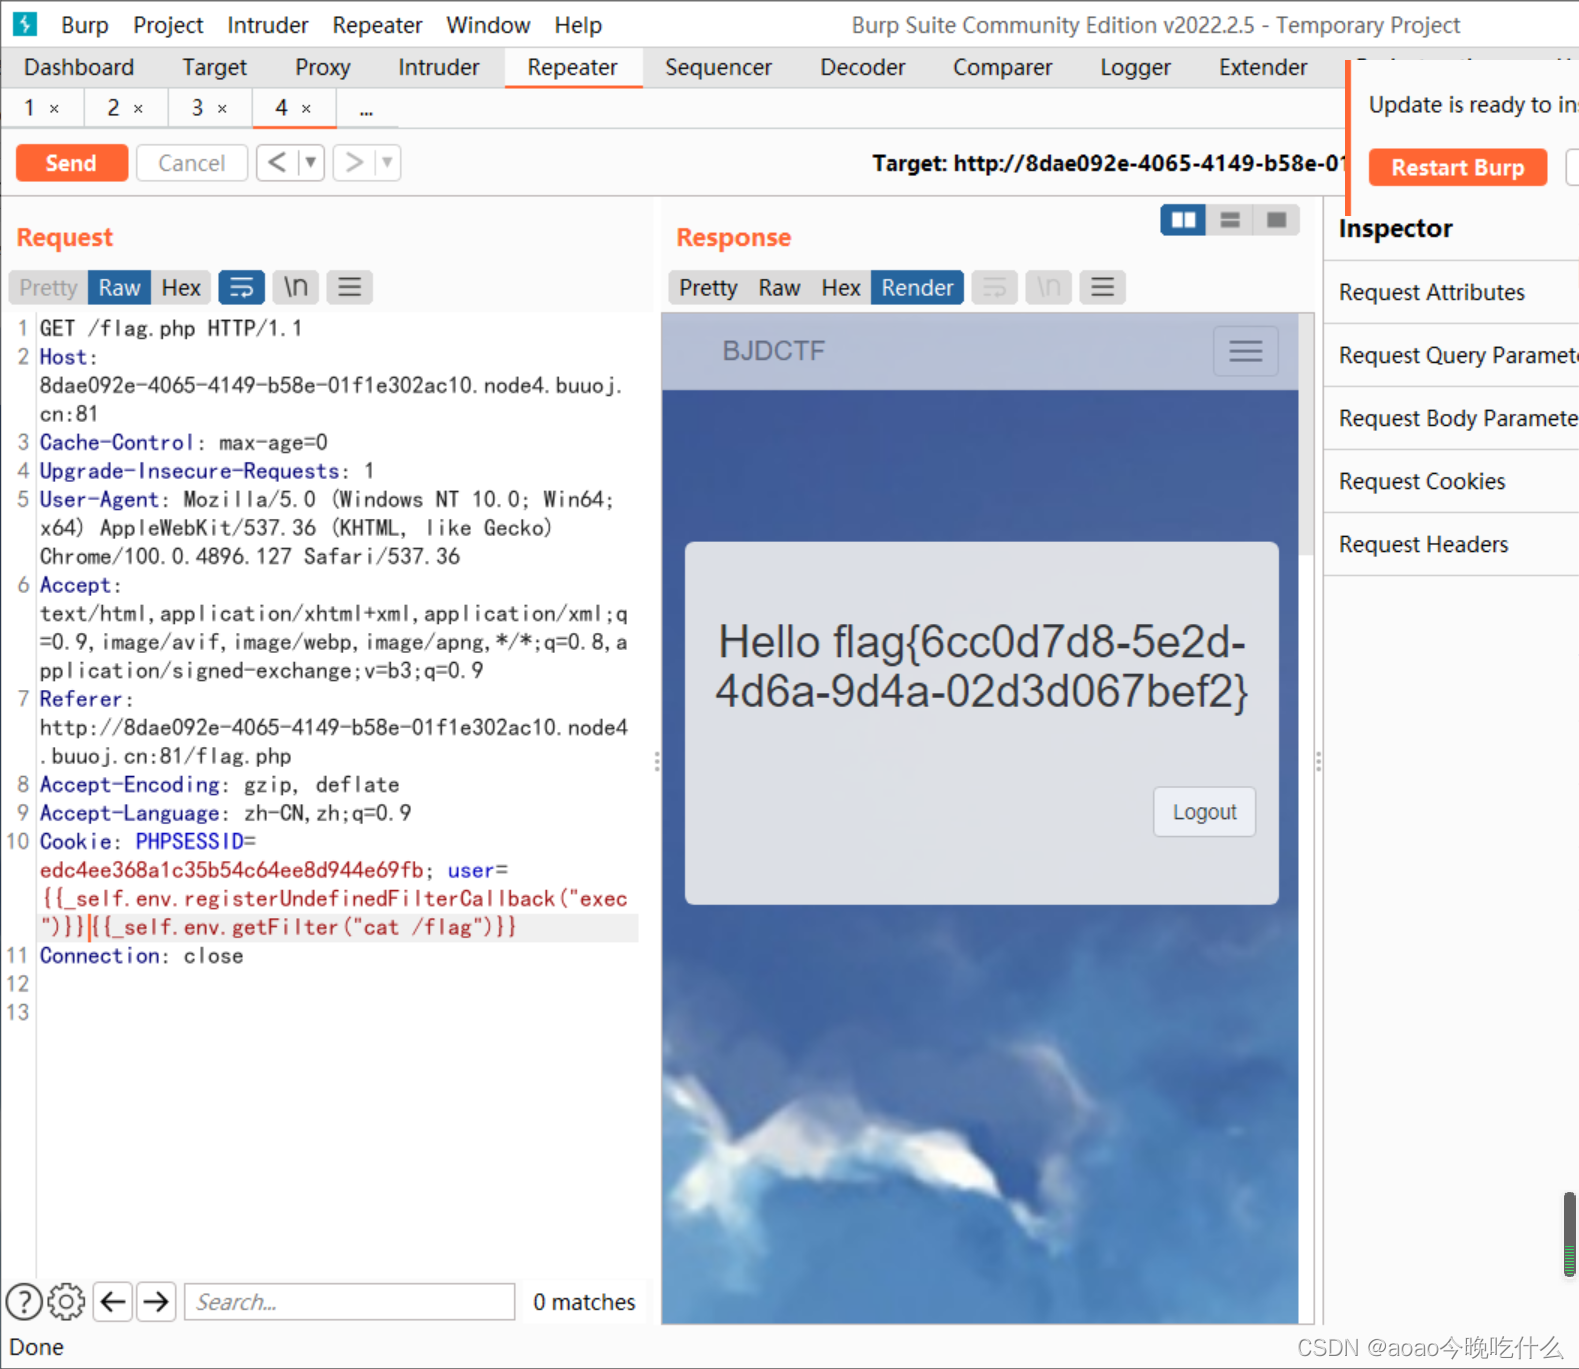The image size is (1579, 1369).
Task: Click the Request/Response panel divider handle
Action: coord(657,762)
